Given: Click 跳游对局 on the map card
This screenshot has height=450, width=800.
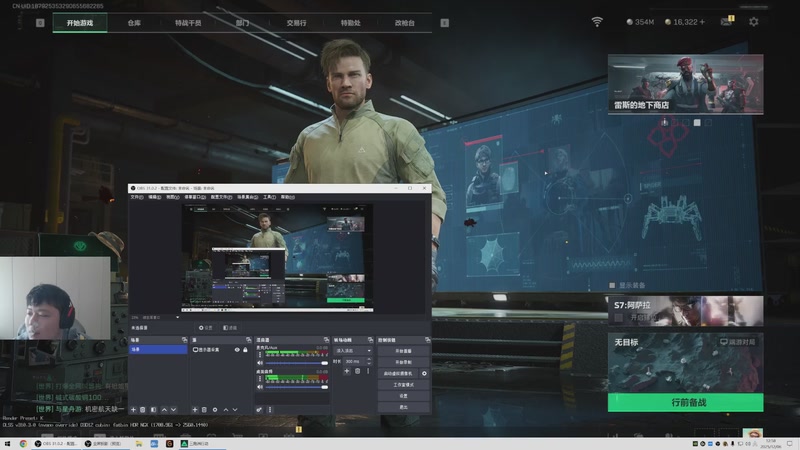Looking at the screenshot, I should [x=737, y=342].
